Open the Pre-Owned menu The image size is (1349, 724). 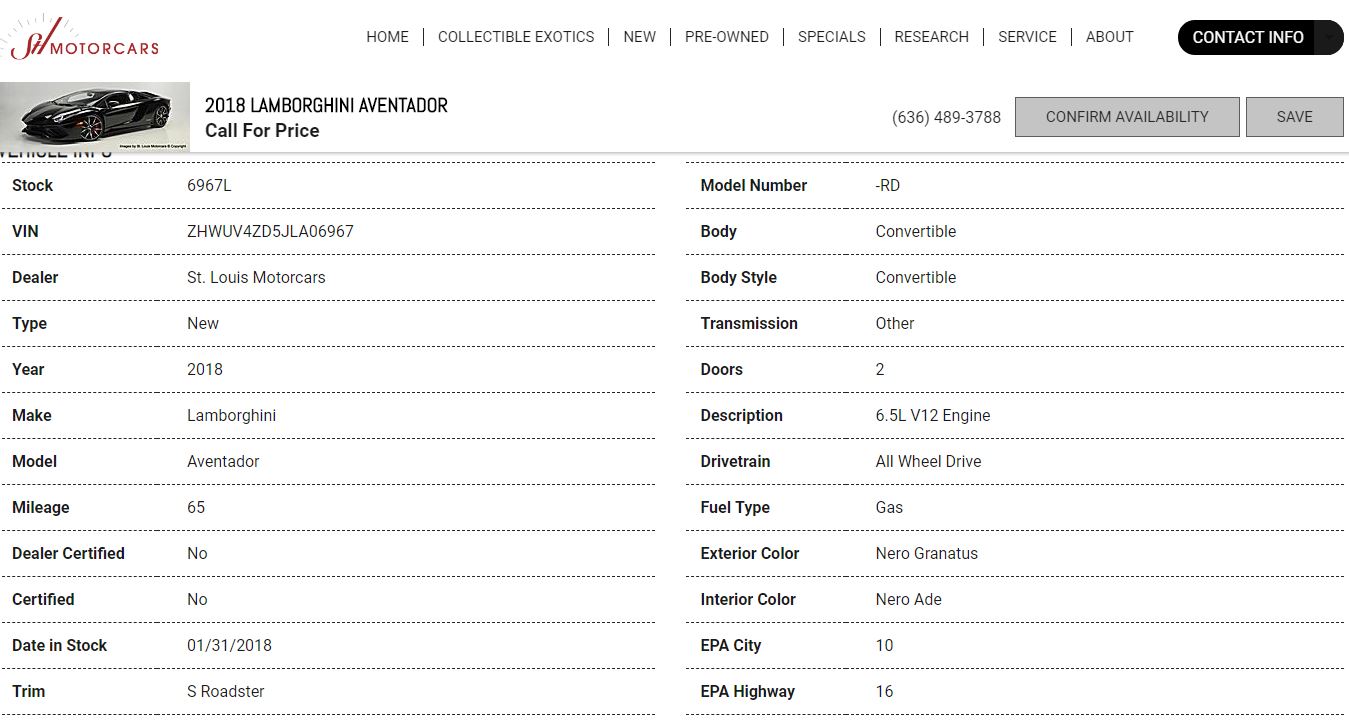(x=727, y=37)
